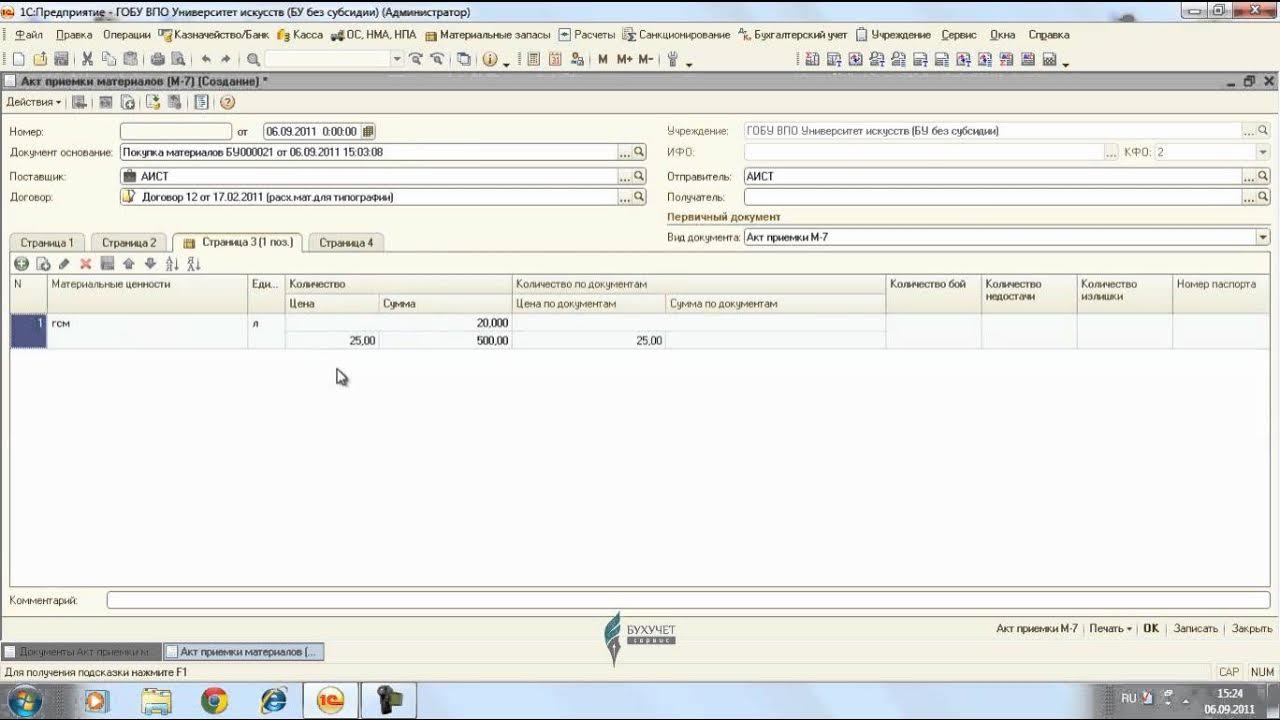
Task: Click the Получатель input field
Action: (993, 197)
